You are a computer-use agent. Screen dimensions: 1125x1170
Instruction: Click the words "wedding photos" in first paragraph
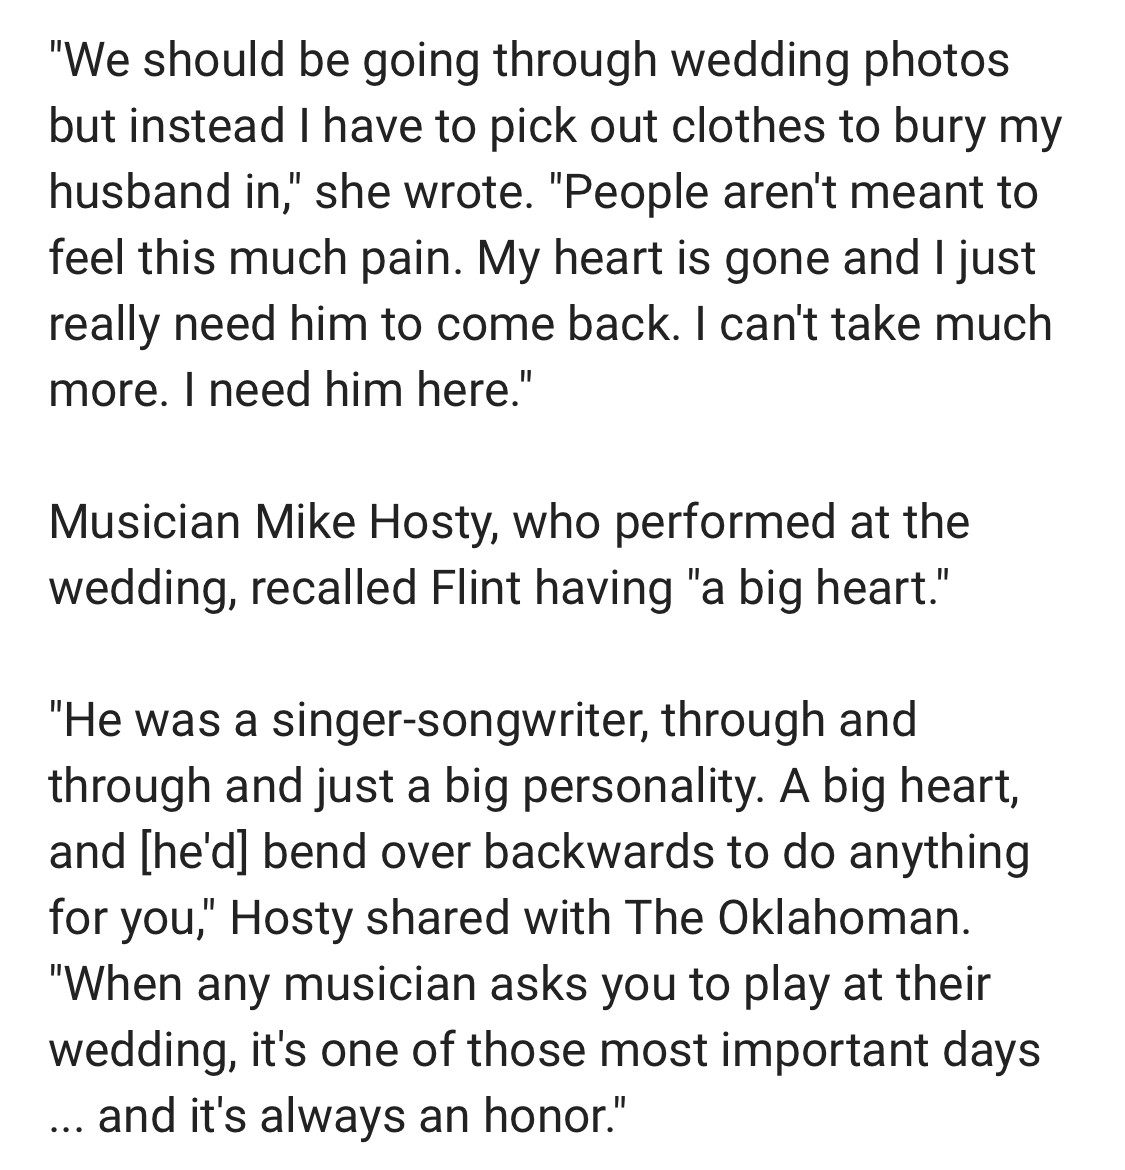click(x=839, y=60)
